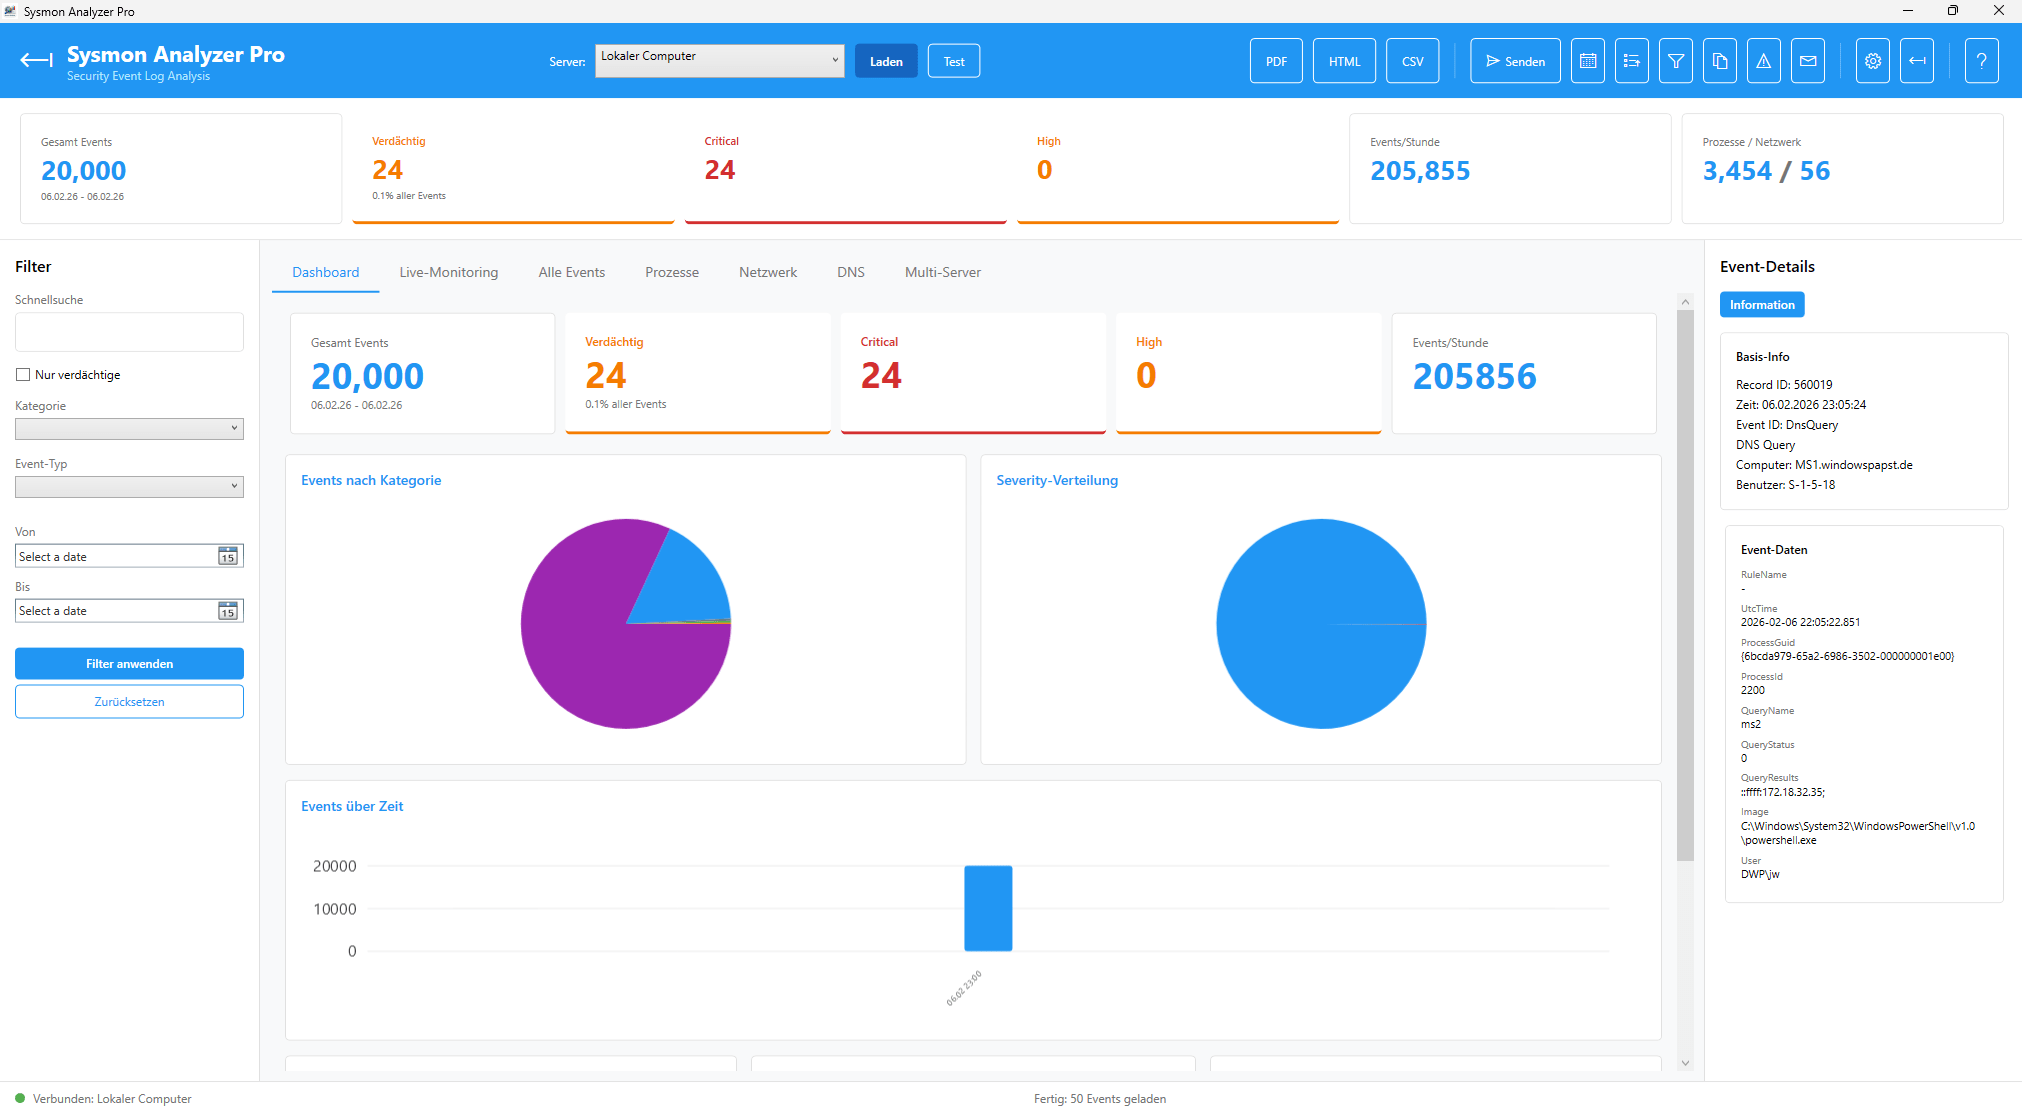Open the Bis date picker calendar

tap(228, 611)
